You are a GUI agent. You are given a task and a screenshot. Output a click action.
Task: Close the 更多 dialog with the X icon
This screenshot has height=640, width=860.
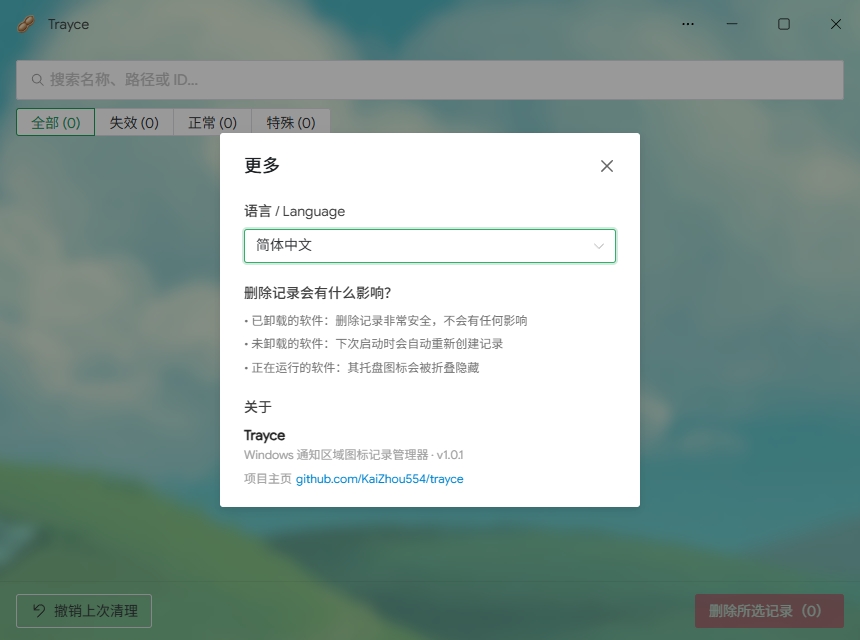tap(607, 166)
